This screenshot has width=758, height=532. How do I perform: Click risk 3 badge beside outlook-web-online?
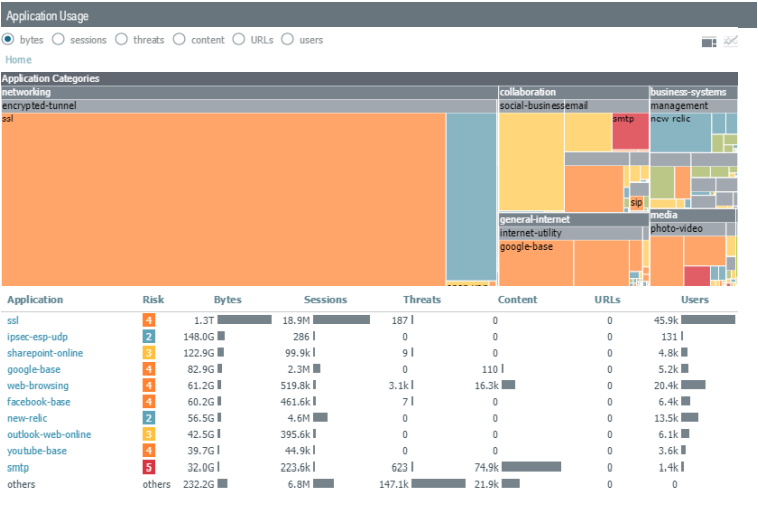(148, 434)
